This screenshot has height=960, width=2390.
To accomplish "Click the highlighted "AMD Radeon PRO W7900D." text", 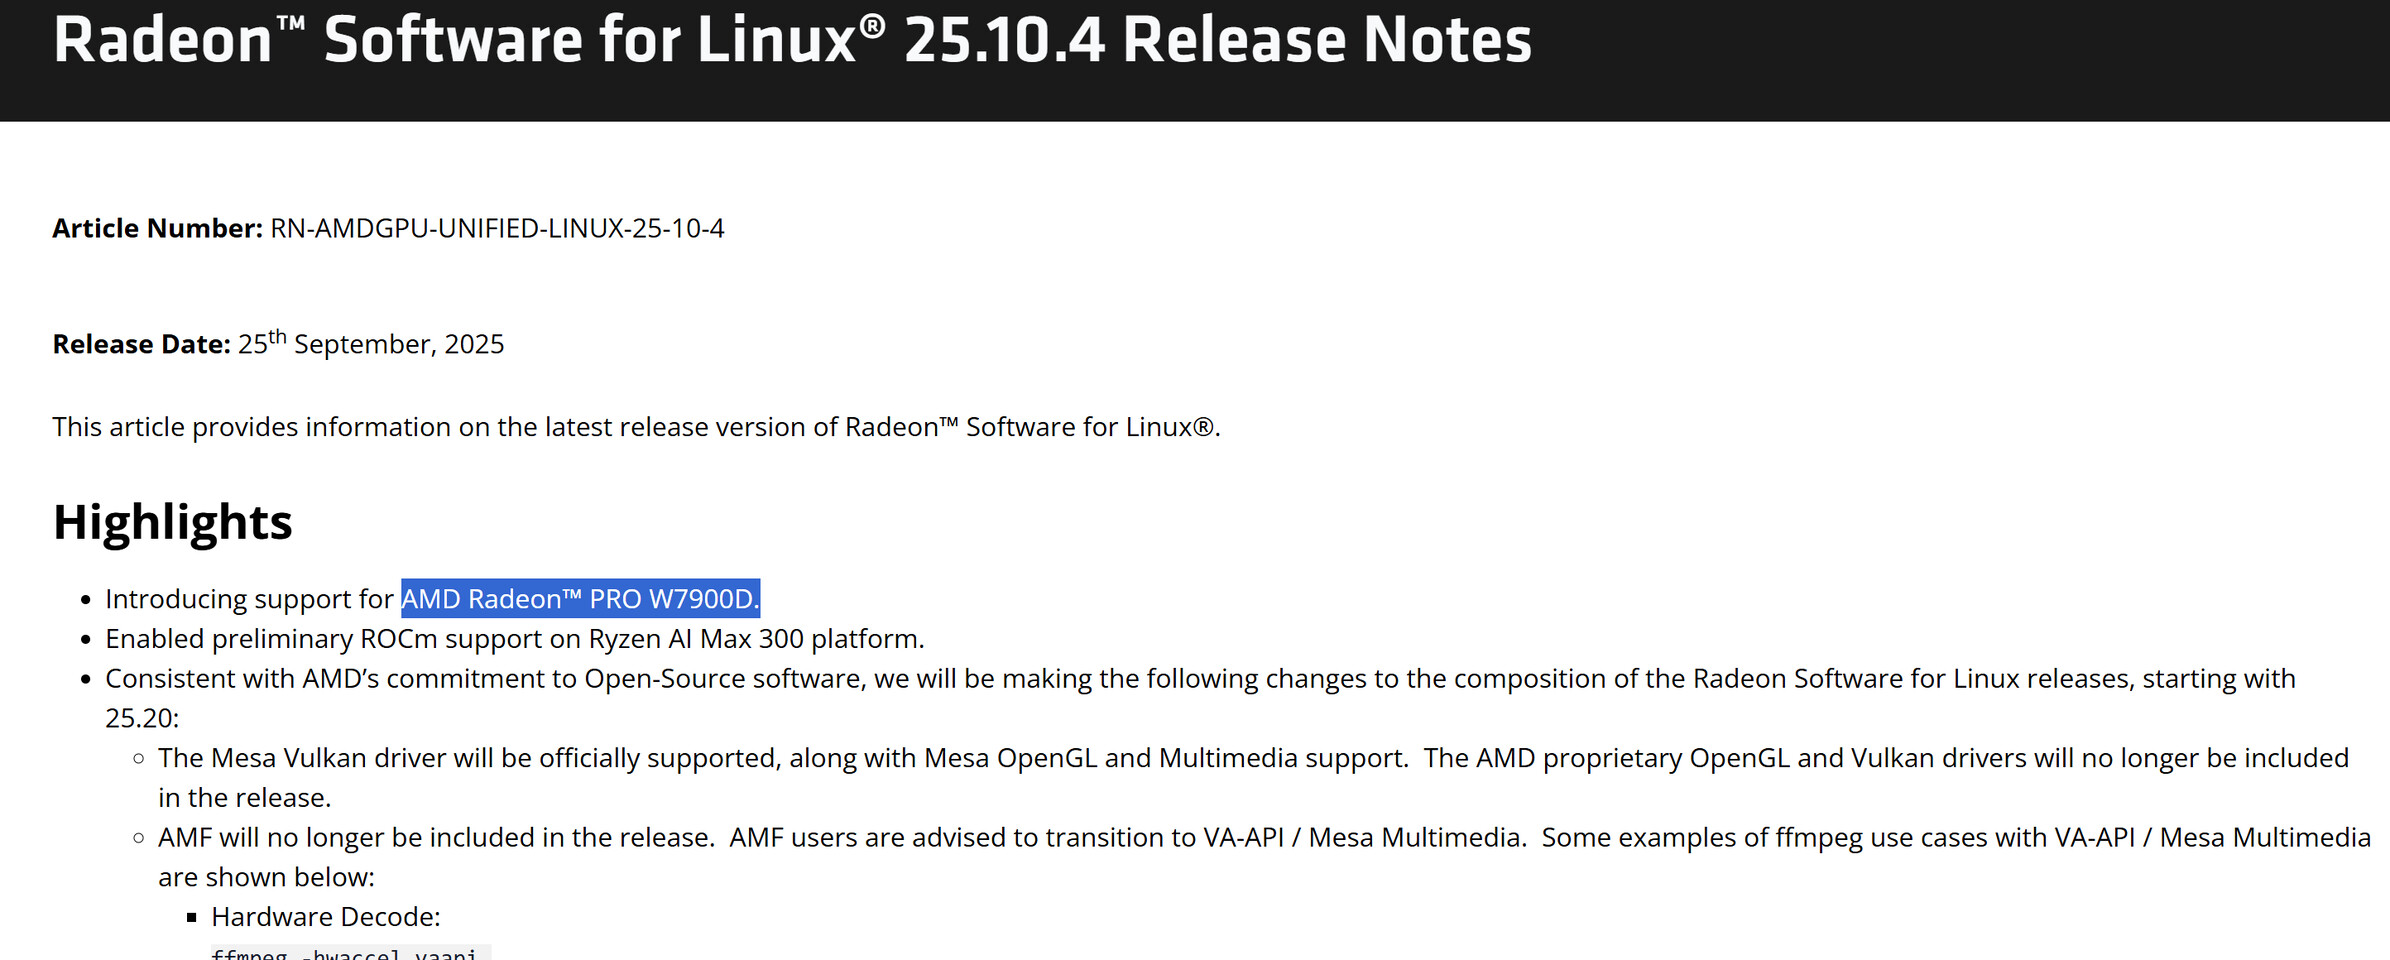I will [580, 599].
